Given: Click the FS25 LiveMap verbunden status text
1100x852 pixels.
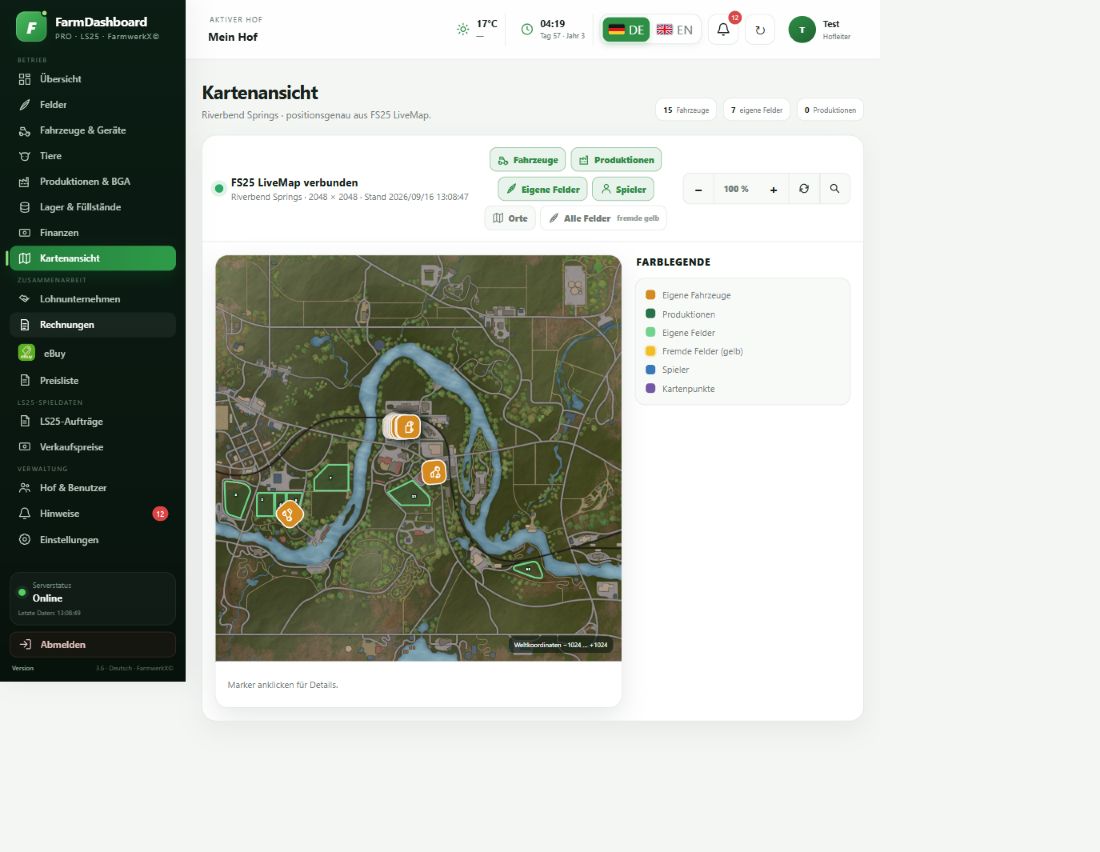Looking at the screenshot, I should click(x=295, y=182).
